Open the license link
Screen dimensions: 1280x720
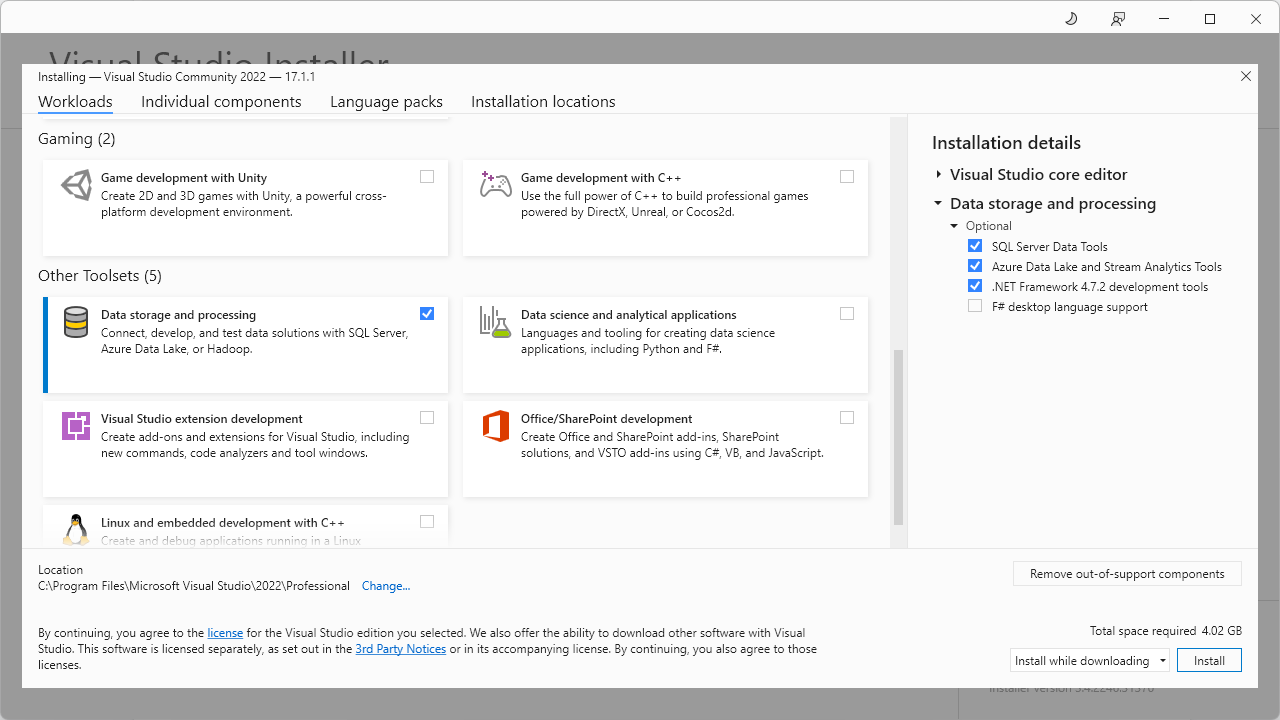pyautogui.click(x=225, y=633)
